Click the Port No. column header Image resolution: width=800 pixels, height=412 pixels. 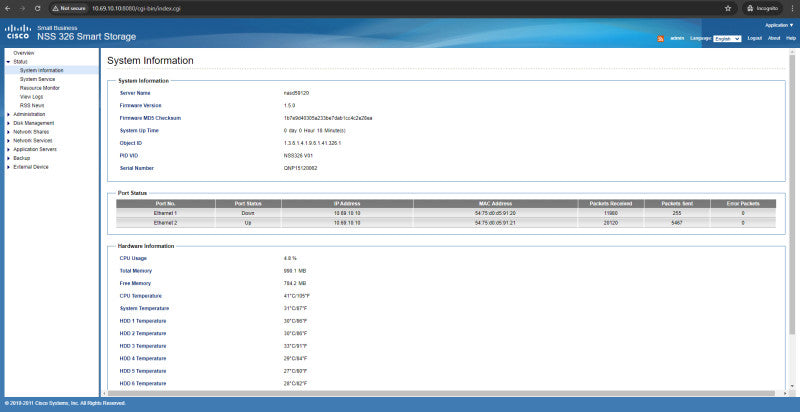pos(166,203)
